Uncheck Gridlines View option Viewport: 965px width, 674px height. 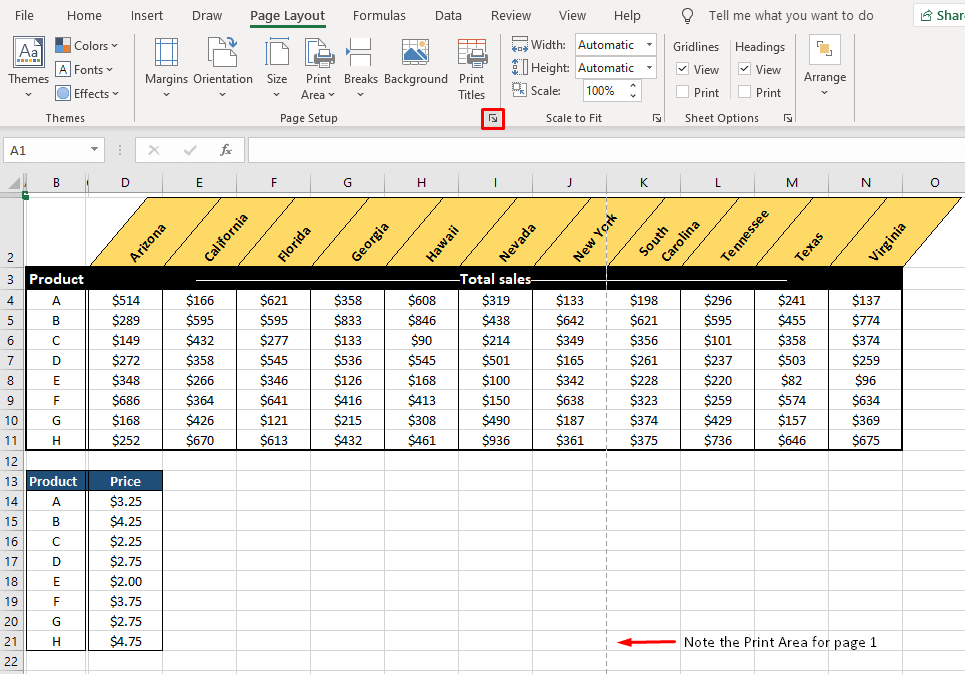[x=684, y=69]
